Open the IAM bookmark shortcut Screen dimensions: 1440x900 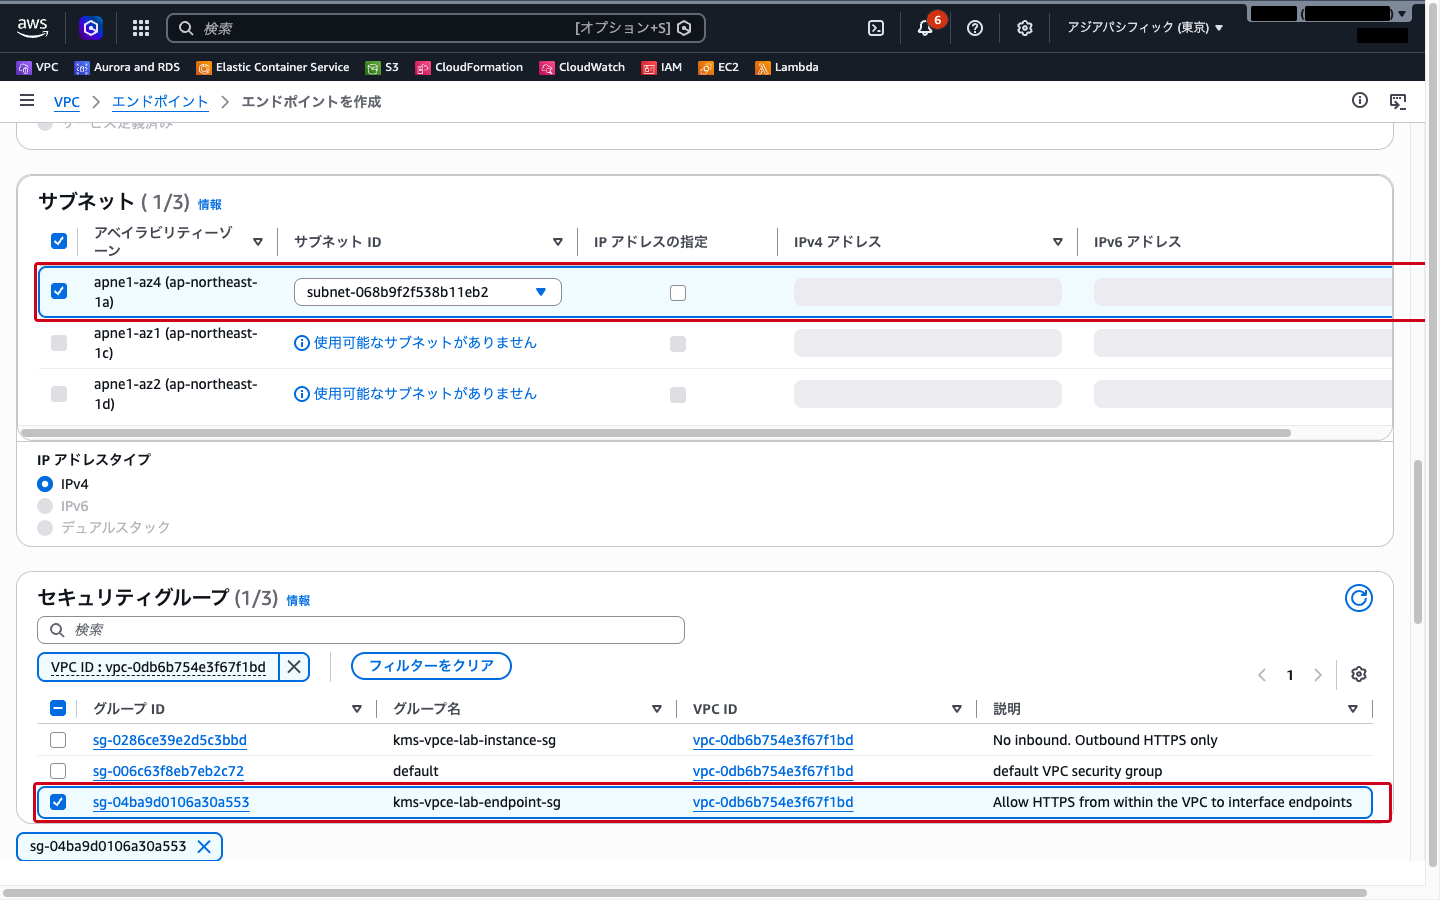(x=662, y=67)
